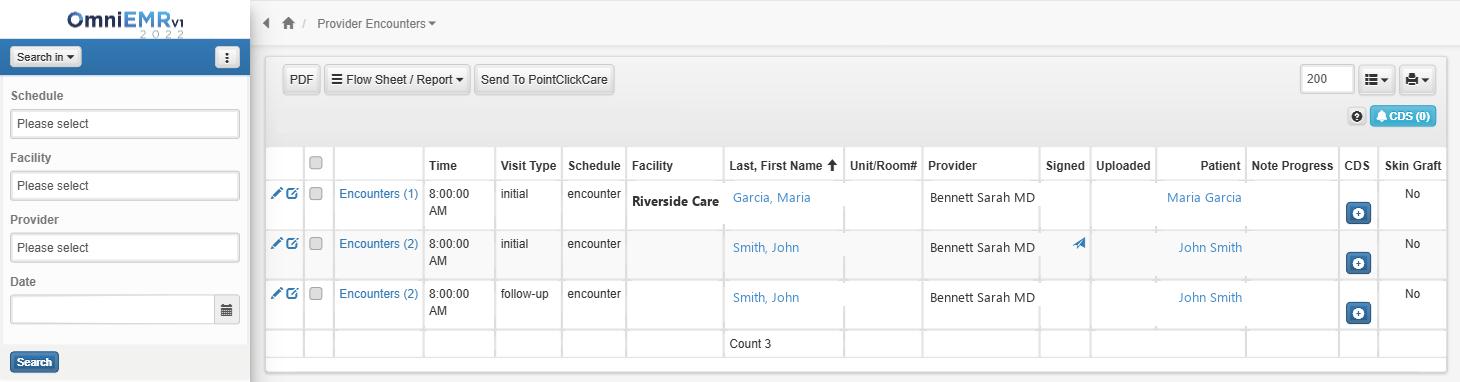
Task: Click the Schedule column header
Action: (x=594, y=165)
